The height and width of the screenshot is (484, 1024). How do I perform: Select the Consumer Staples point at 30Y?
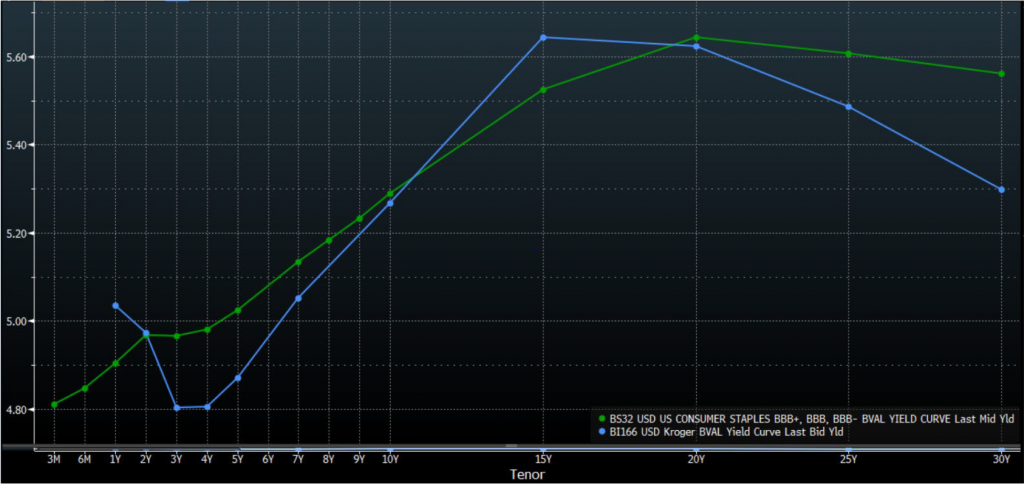coord(1001,73)
